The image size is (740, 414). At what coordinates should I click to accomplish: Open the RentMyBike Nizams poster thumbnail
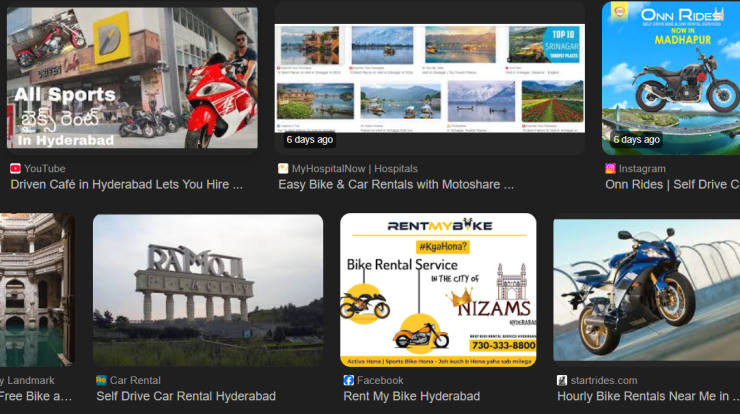[x=438, y=290]
